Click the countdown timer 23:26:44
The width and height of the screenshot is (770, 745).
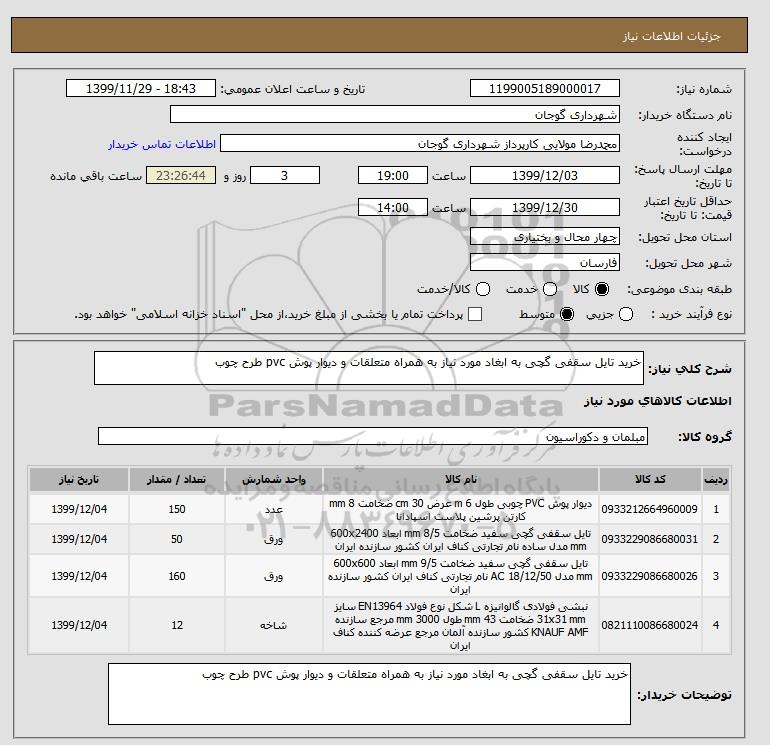click(x=181, y=175)
